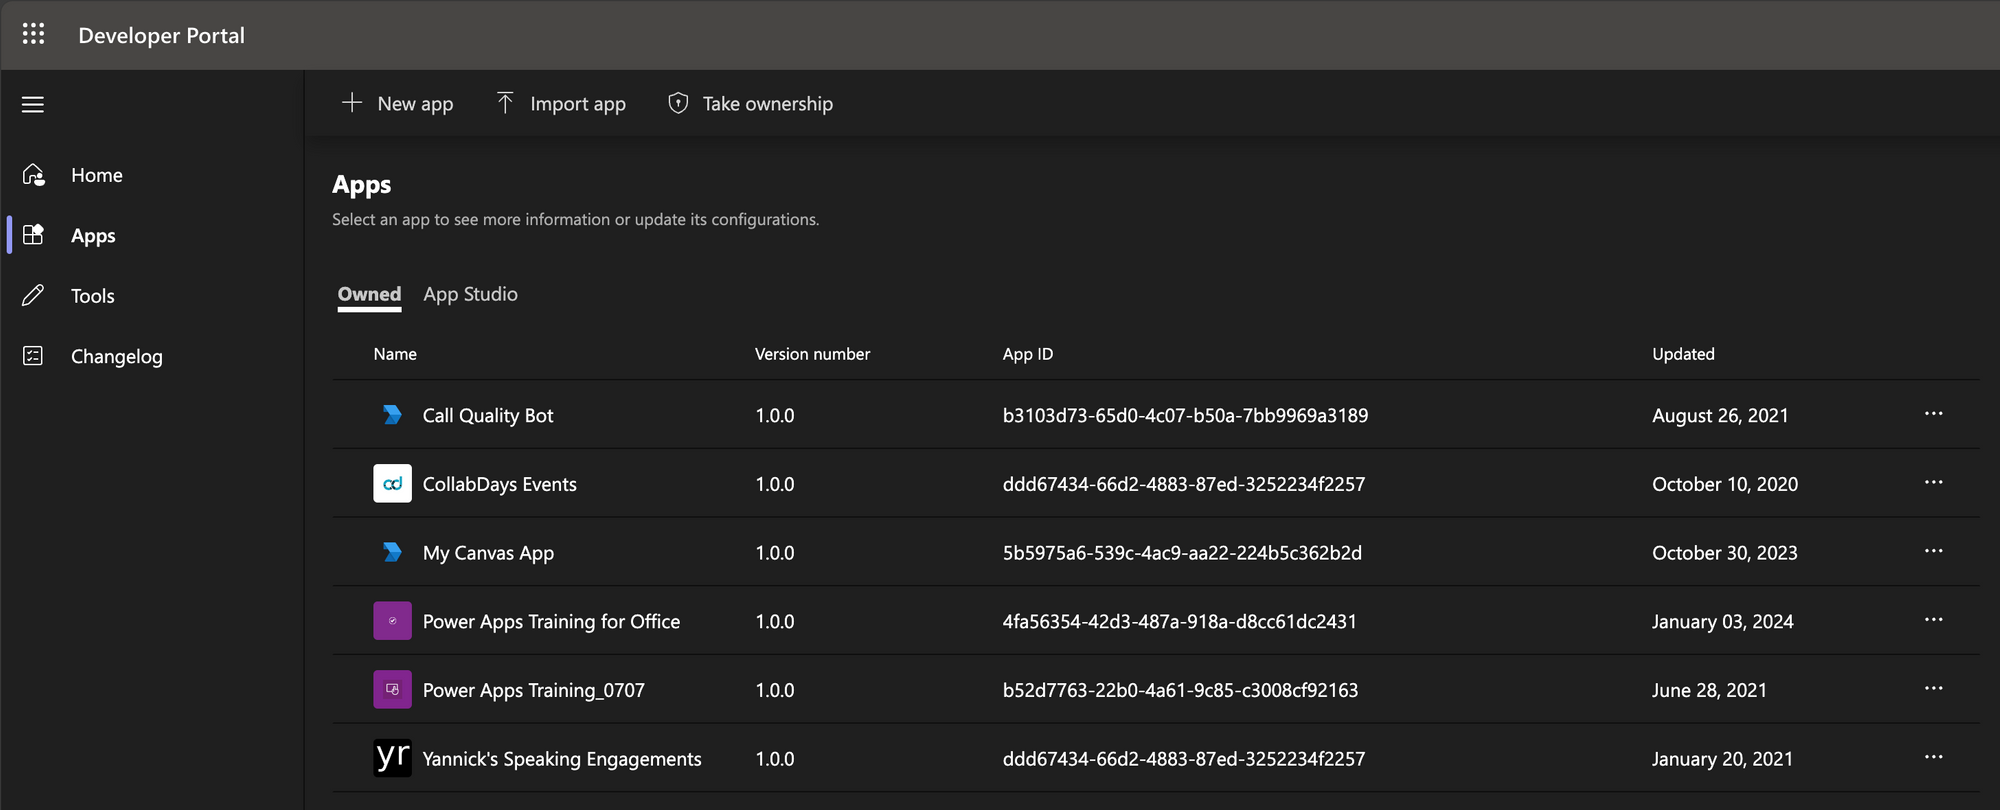
Task: Click the upload arrow icon for Import app
Action: [505, 103]
